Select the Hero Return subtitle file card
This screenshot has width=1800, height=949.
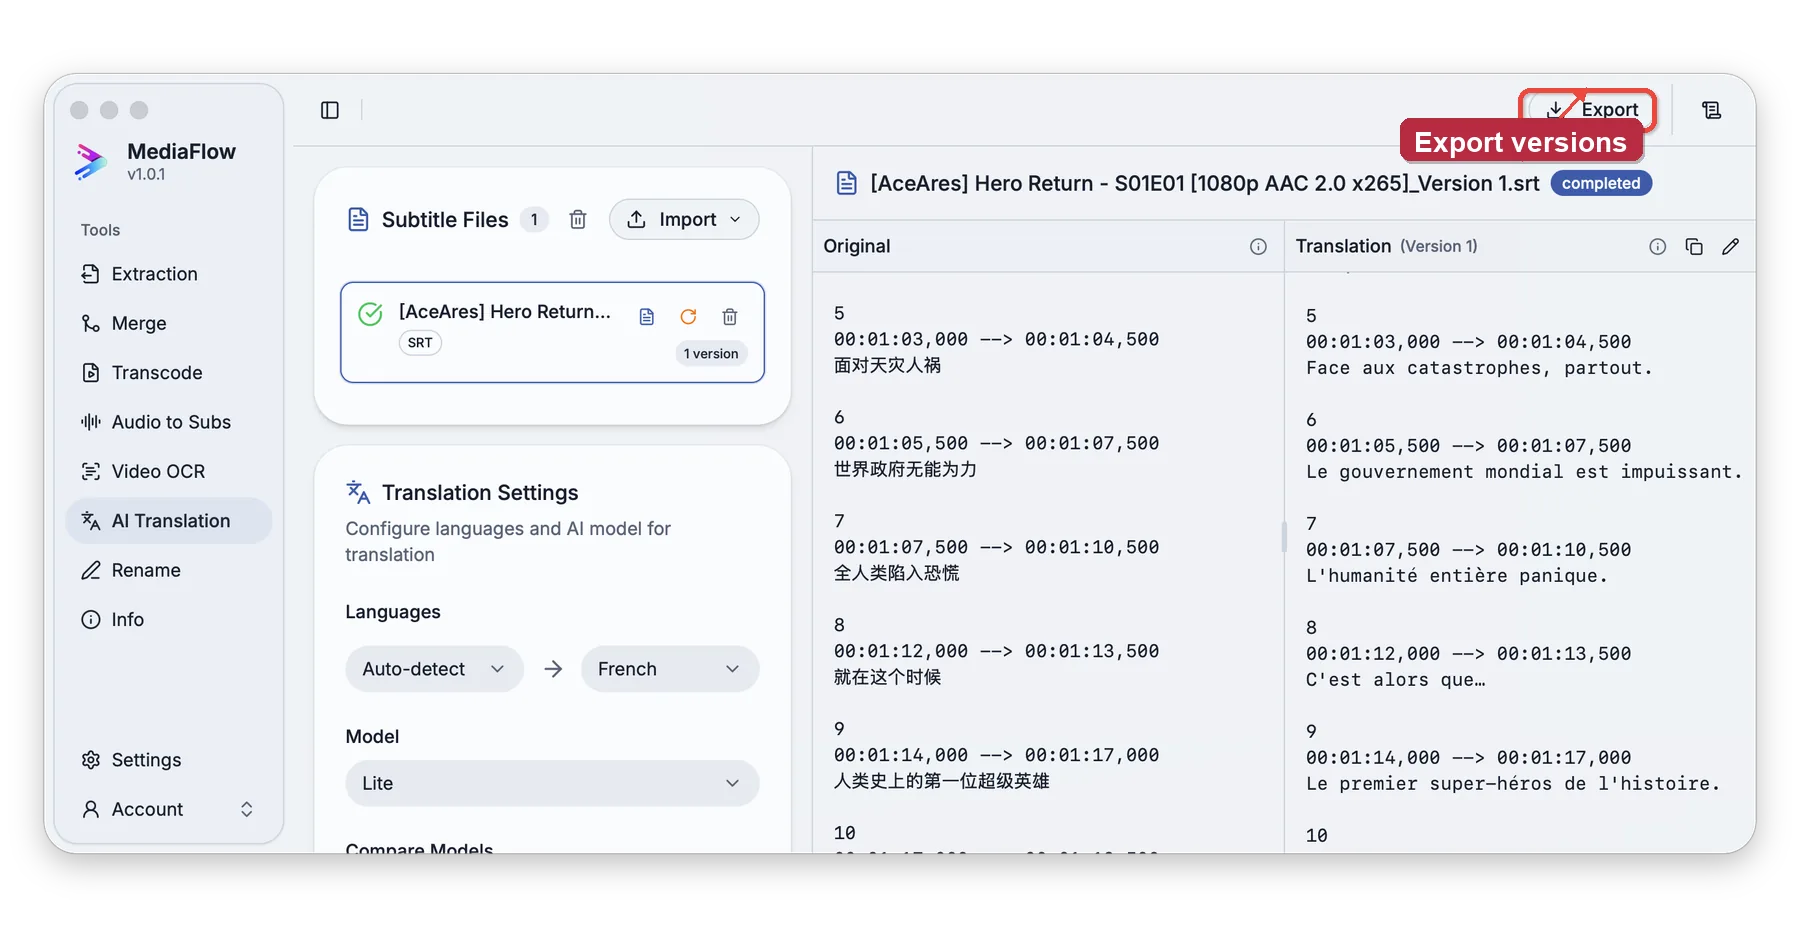552,332
